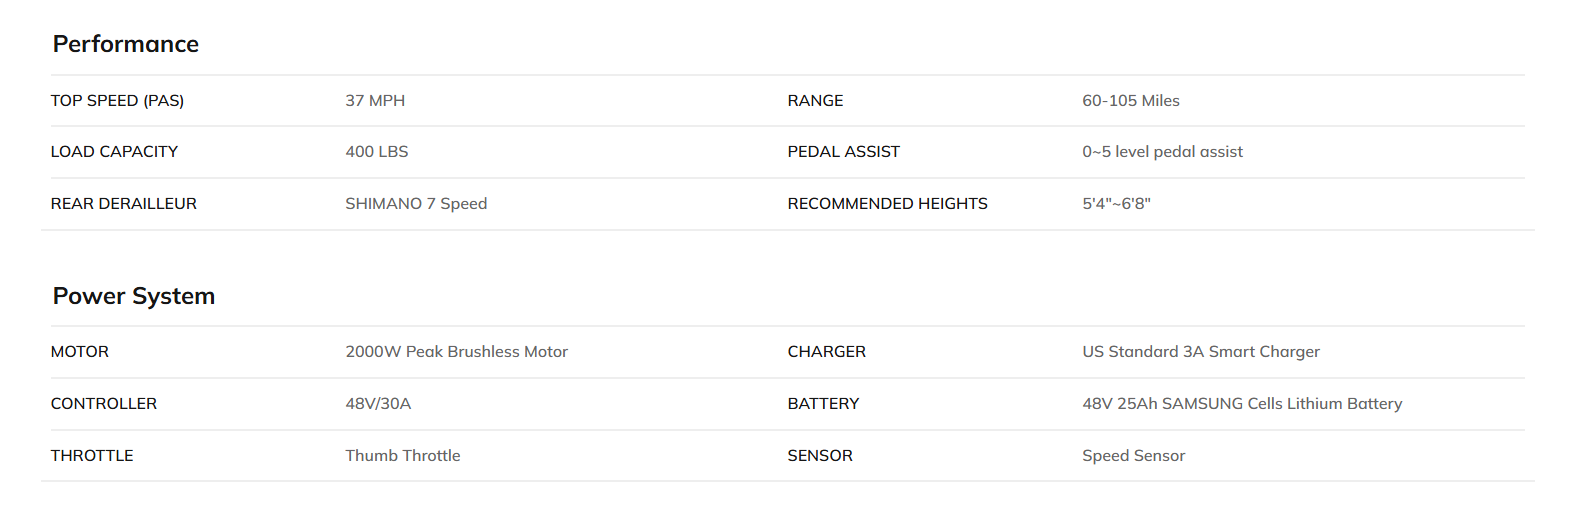Click the 37 MPH value
The height and width of the screenshot is (514, 1569).
coord(375,101)
